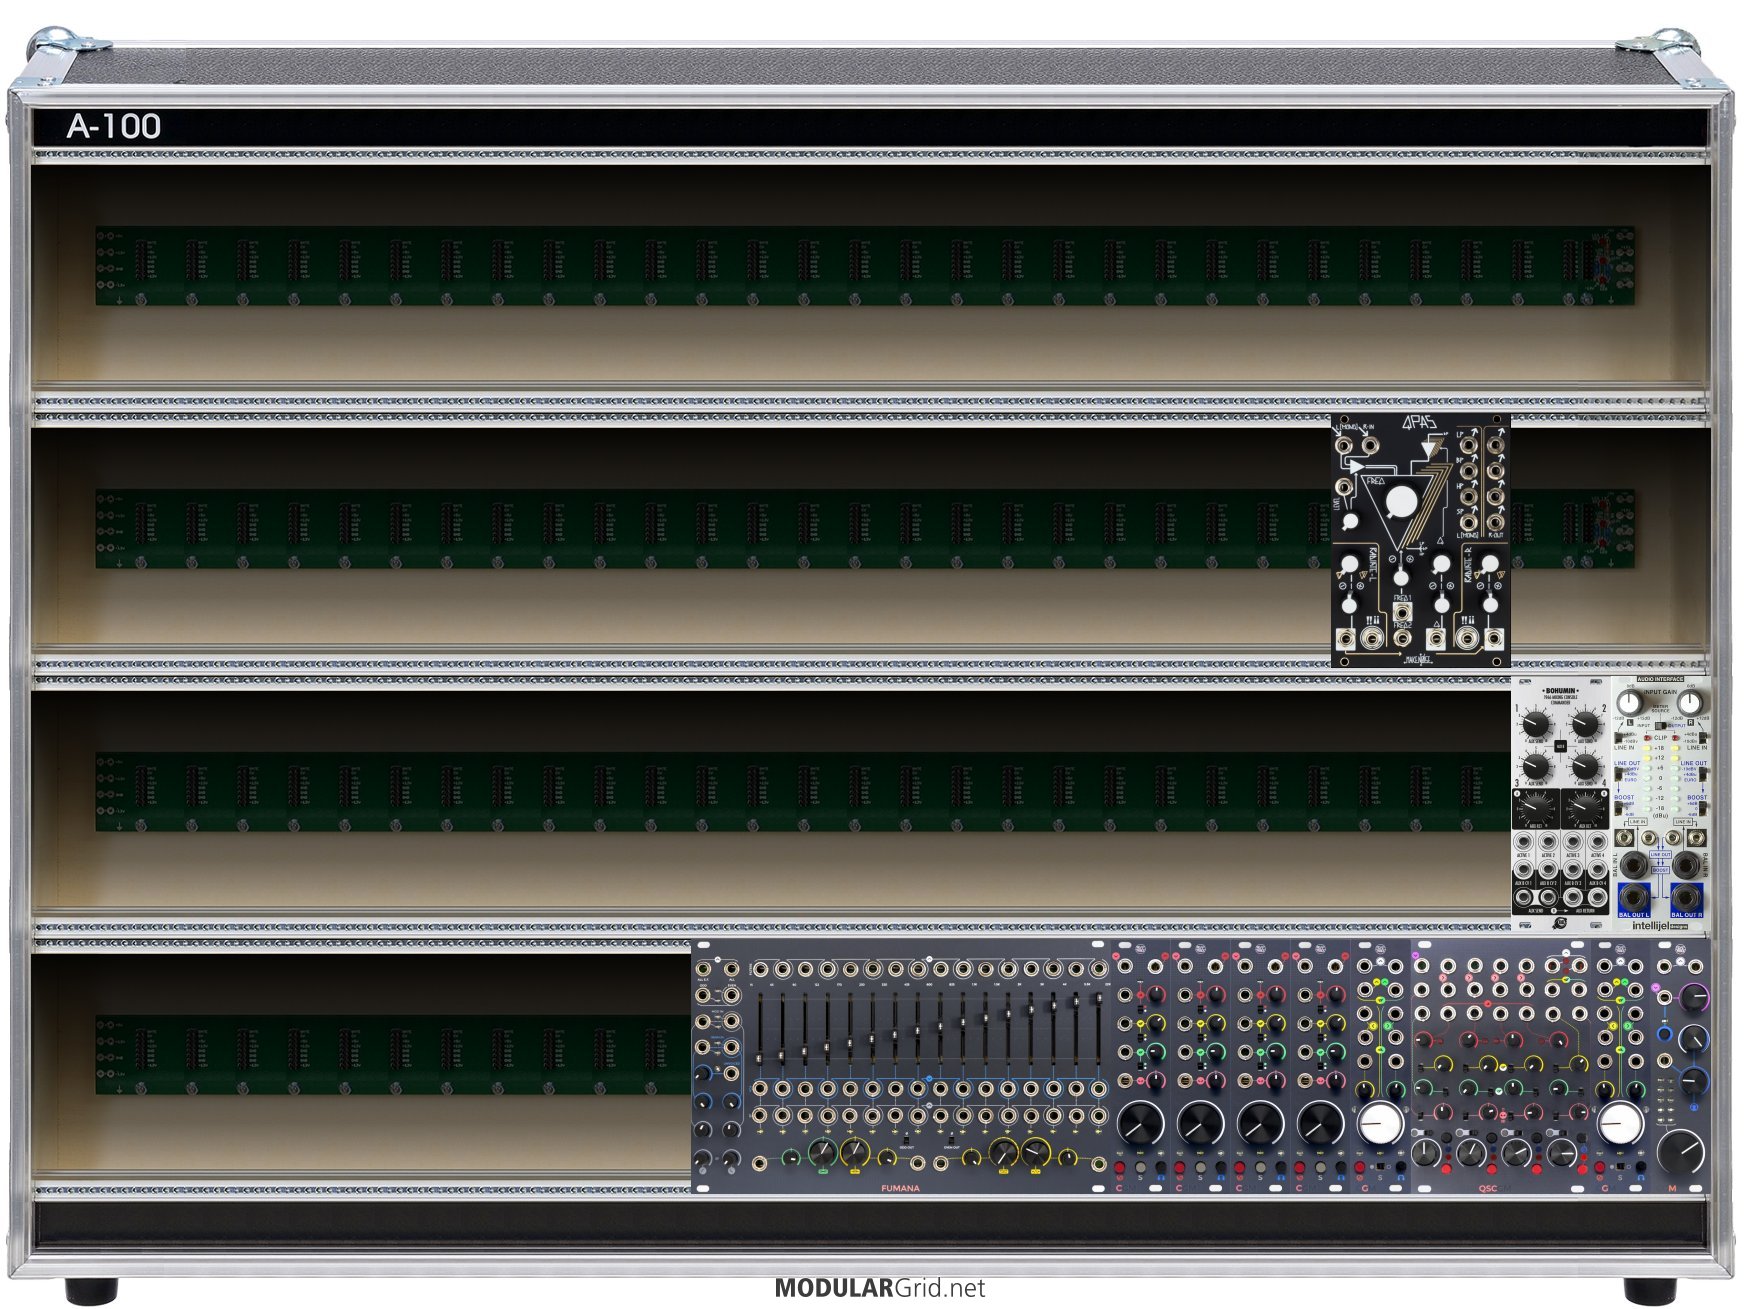This screenshot has width=1762, height=1309.
Task: Click the FREQ 2 jack on QPAS
Action: pos(1403,638)
